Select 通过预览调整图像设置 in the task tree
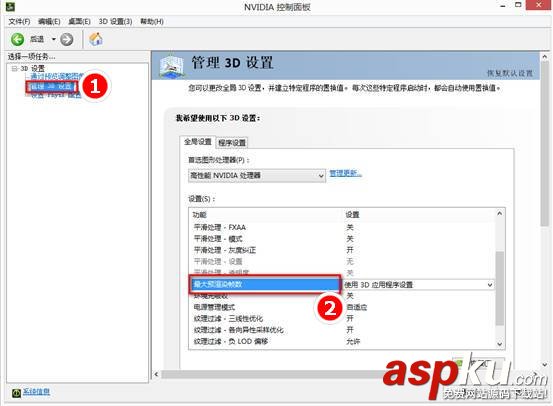Screen dimensions: 553x406 [x=57, y=76]
